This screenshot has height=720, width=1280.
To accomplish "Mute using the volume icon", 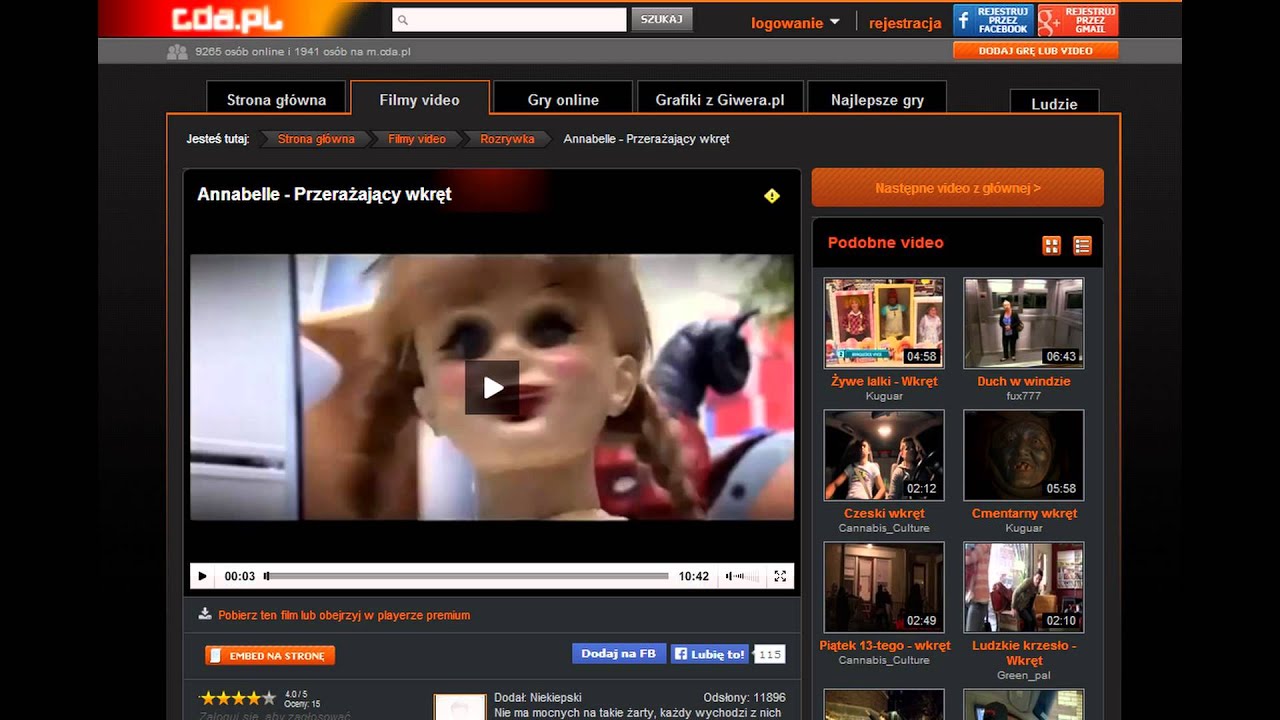I will (730, 576).
